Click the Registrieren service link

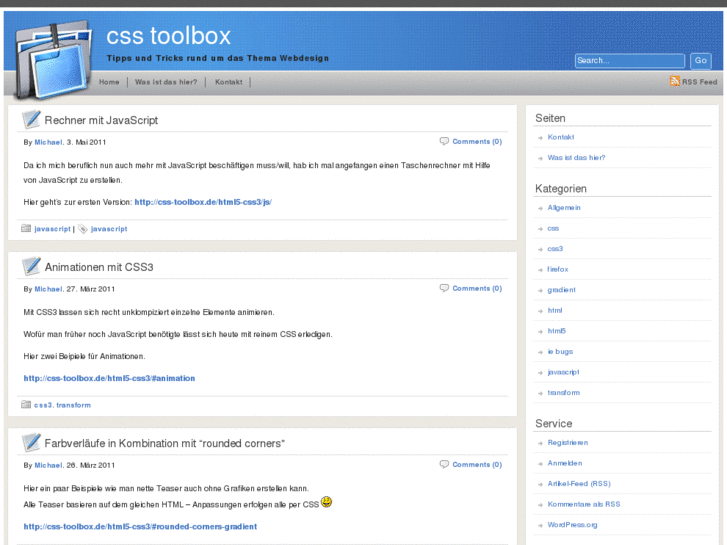[x=568, y=443]
